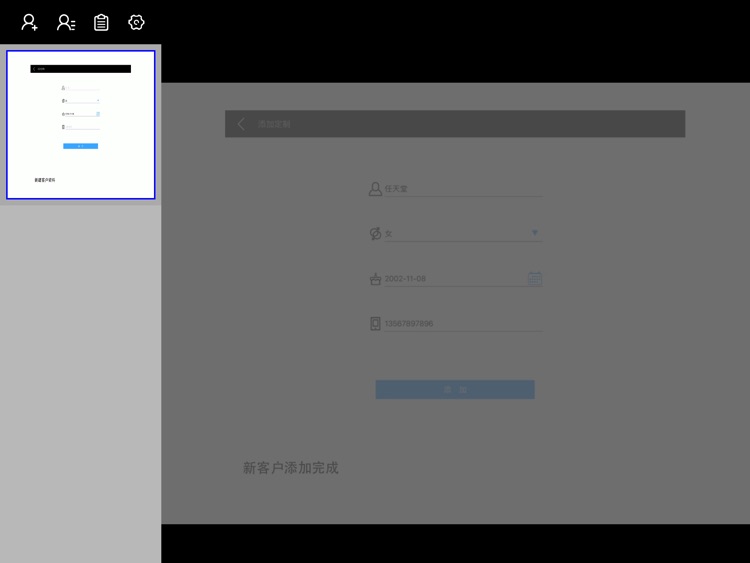Open the calendar date picker icon
The width and height of the screenshot is (750, 563).
pyautogui.click(x=535, y=278)
